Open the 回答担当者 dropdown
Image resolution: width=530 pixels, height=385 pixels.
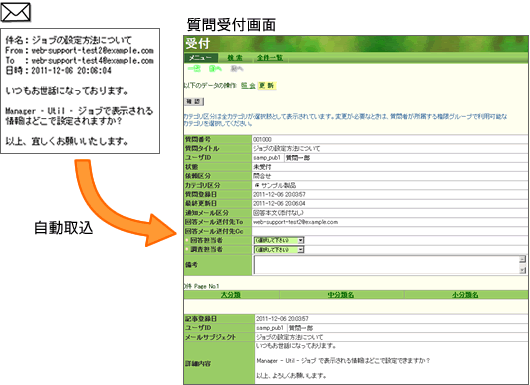click(x=279, y=240)
